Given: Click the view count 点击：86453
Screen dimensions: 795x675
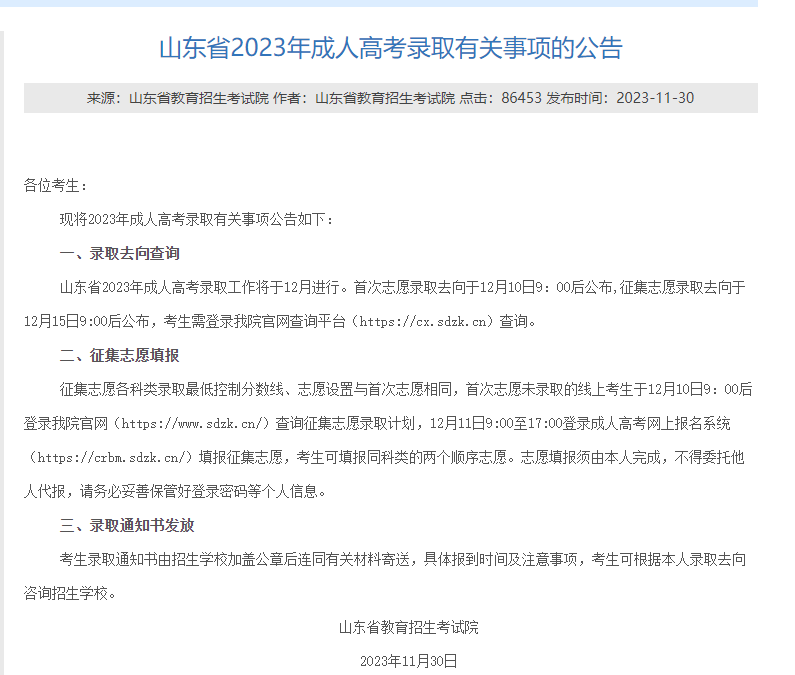Looking at the screenshot, I should [500, 98].
